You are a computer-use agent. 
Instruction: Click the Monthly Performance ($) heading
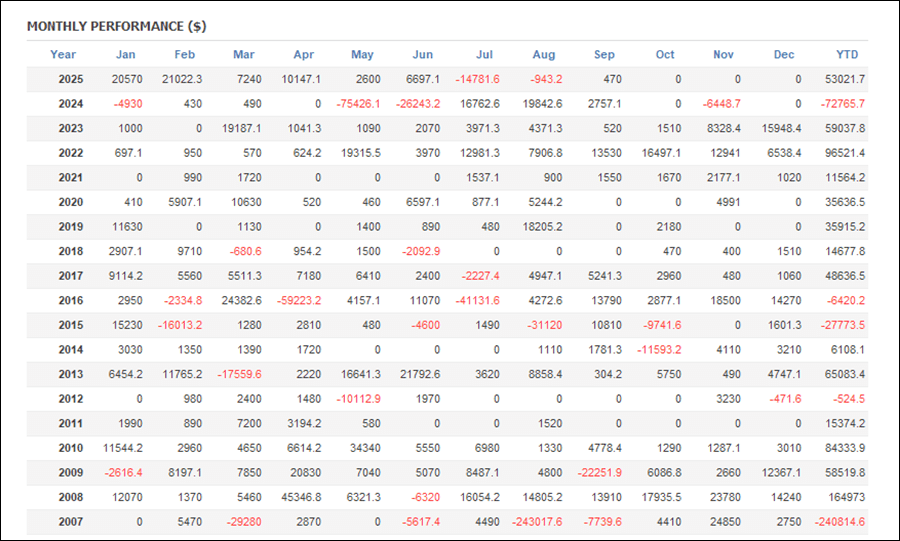point(116,26)
